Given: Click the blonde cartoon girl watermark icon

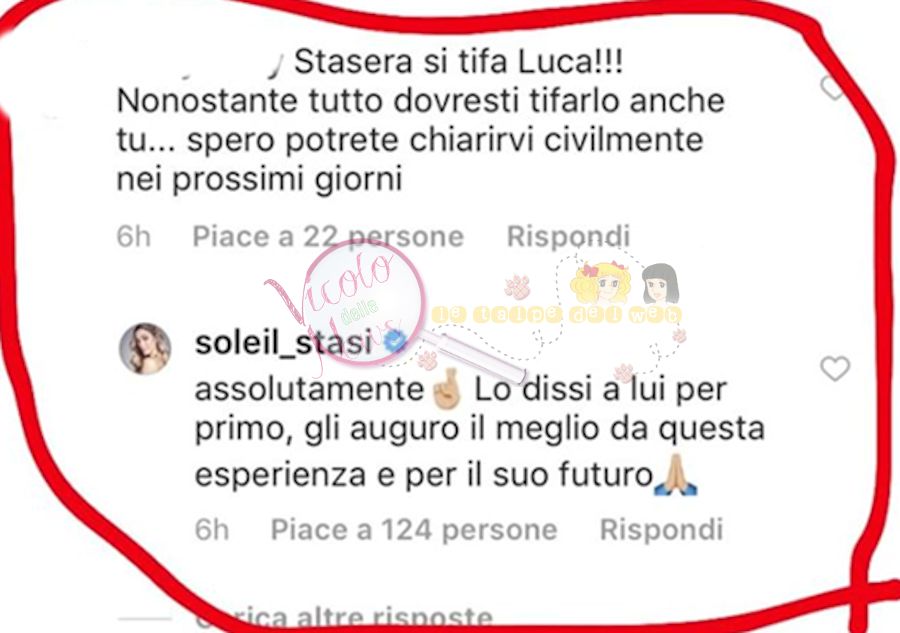Looking at the screenshot, I should click(600, 282).
